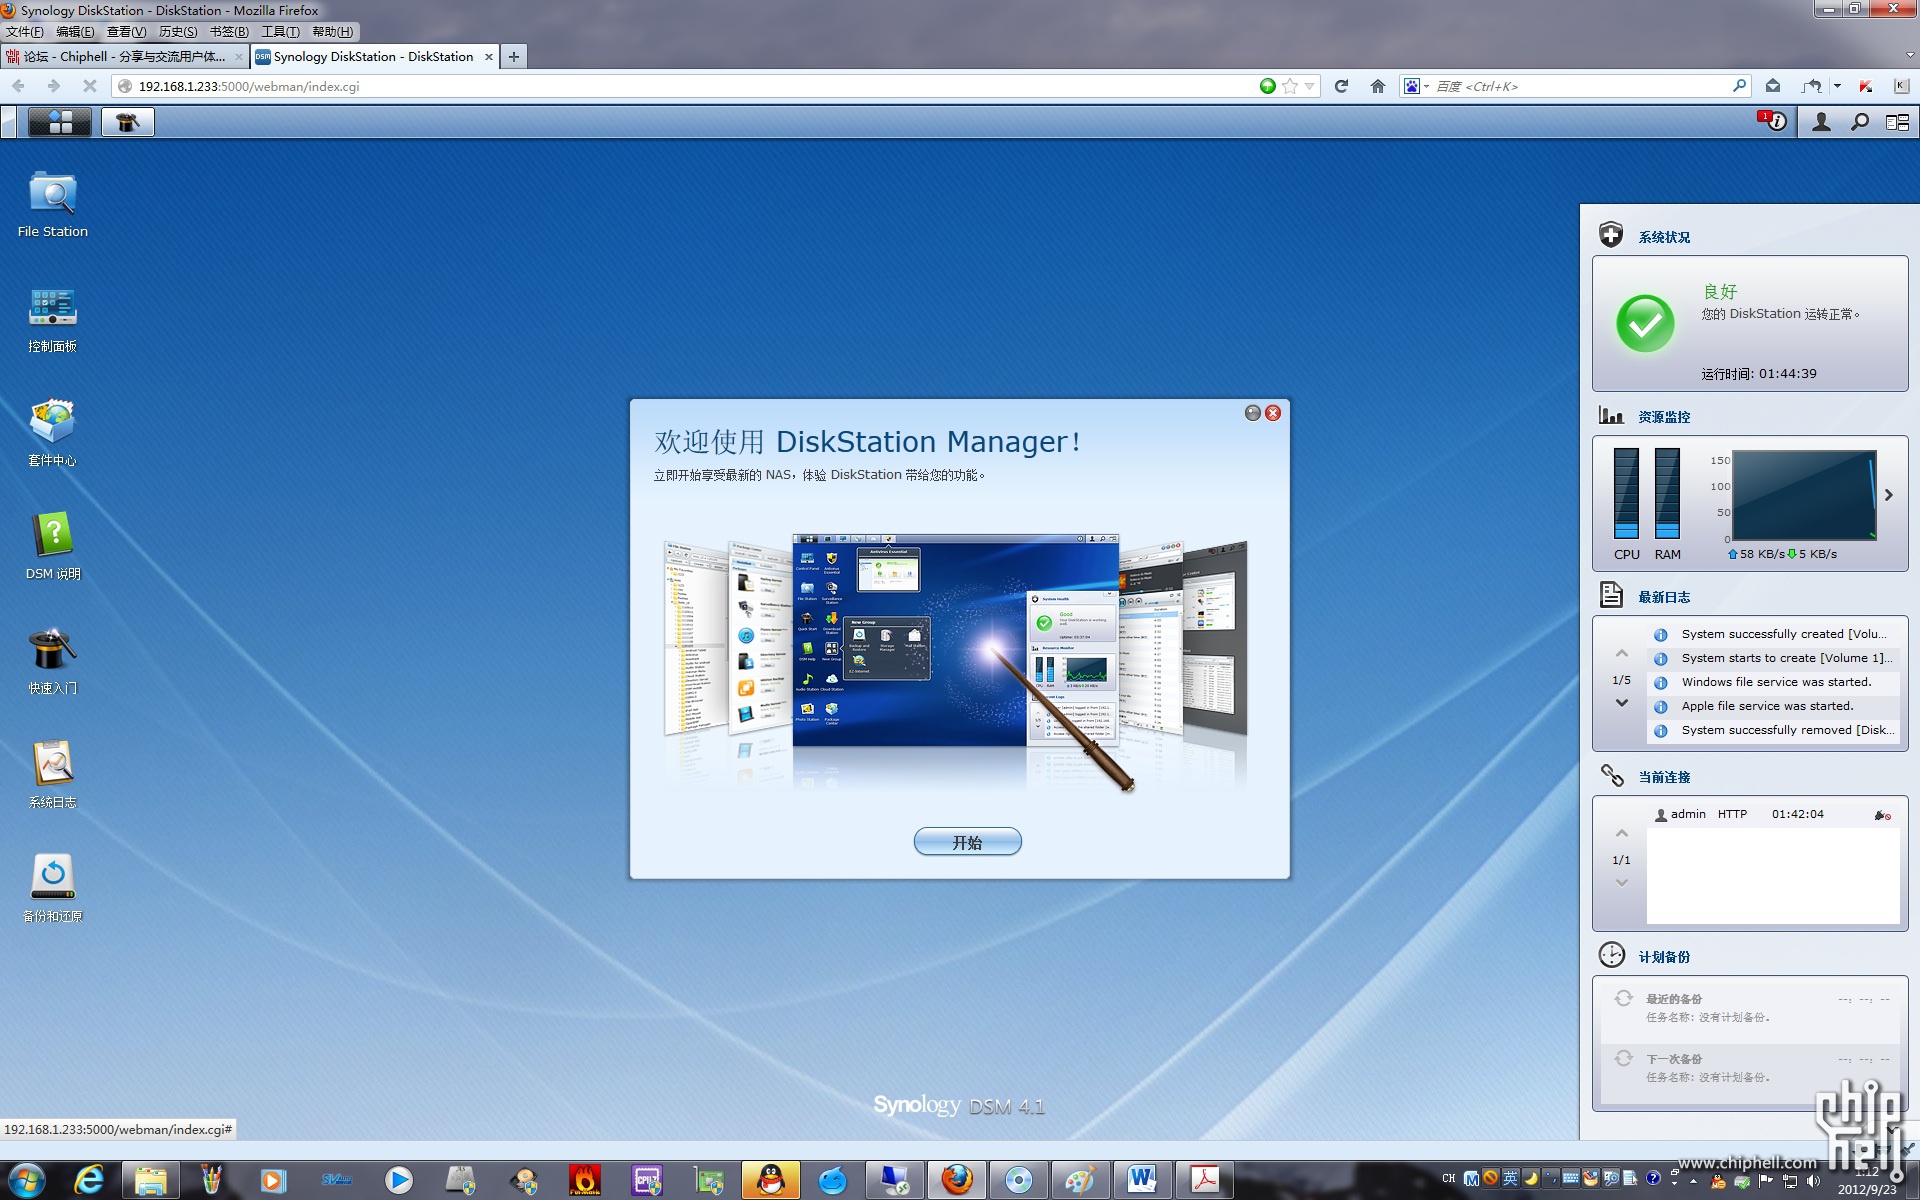View DSM notifications info icon
Screen dimensions: 1920x1200
[x=1772, y=121]
